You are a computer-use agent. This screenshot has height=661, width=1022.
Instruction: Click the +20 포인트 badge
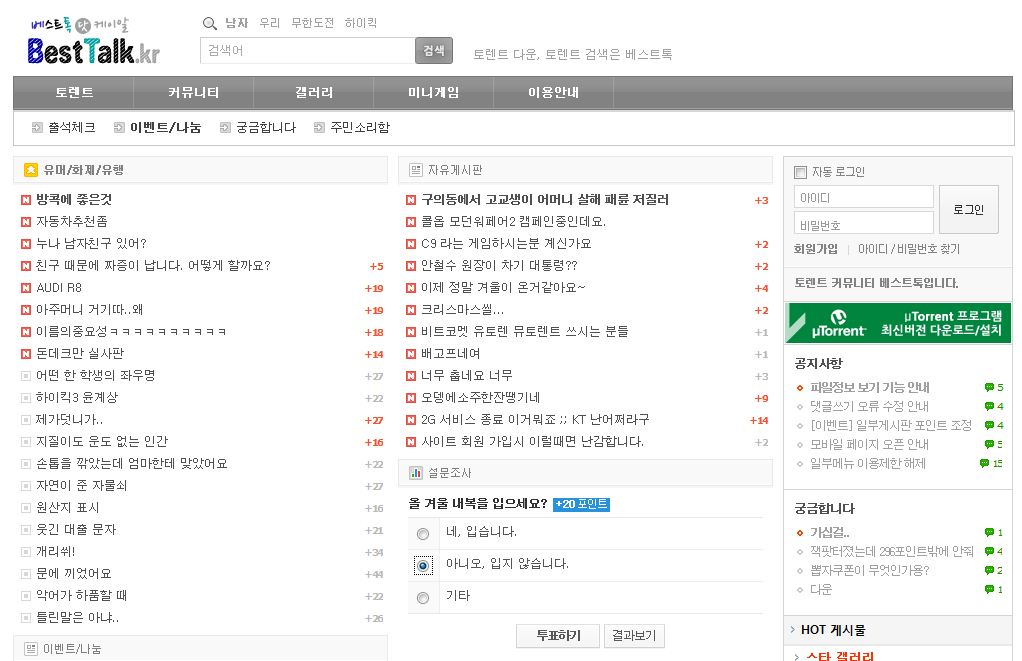coord(581,504)
